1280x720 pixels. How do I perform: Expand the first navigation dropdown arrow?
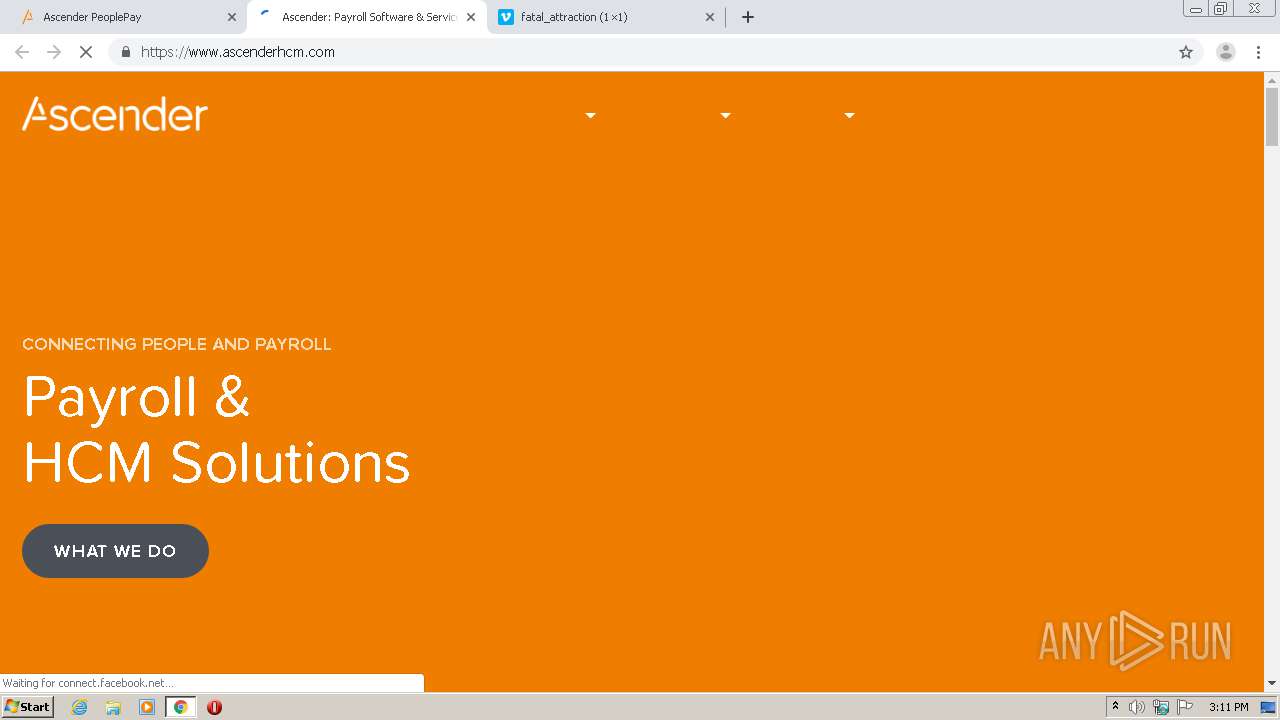coord(590,116)
